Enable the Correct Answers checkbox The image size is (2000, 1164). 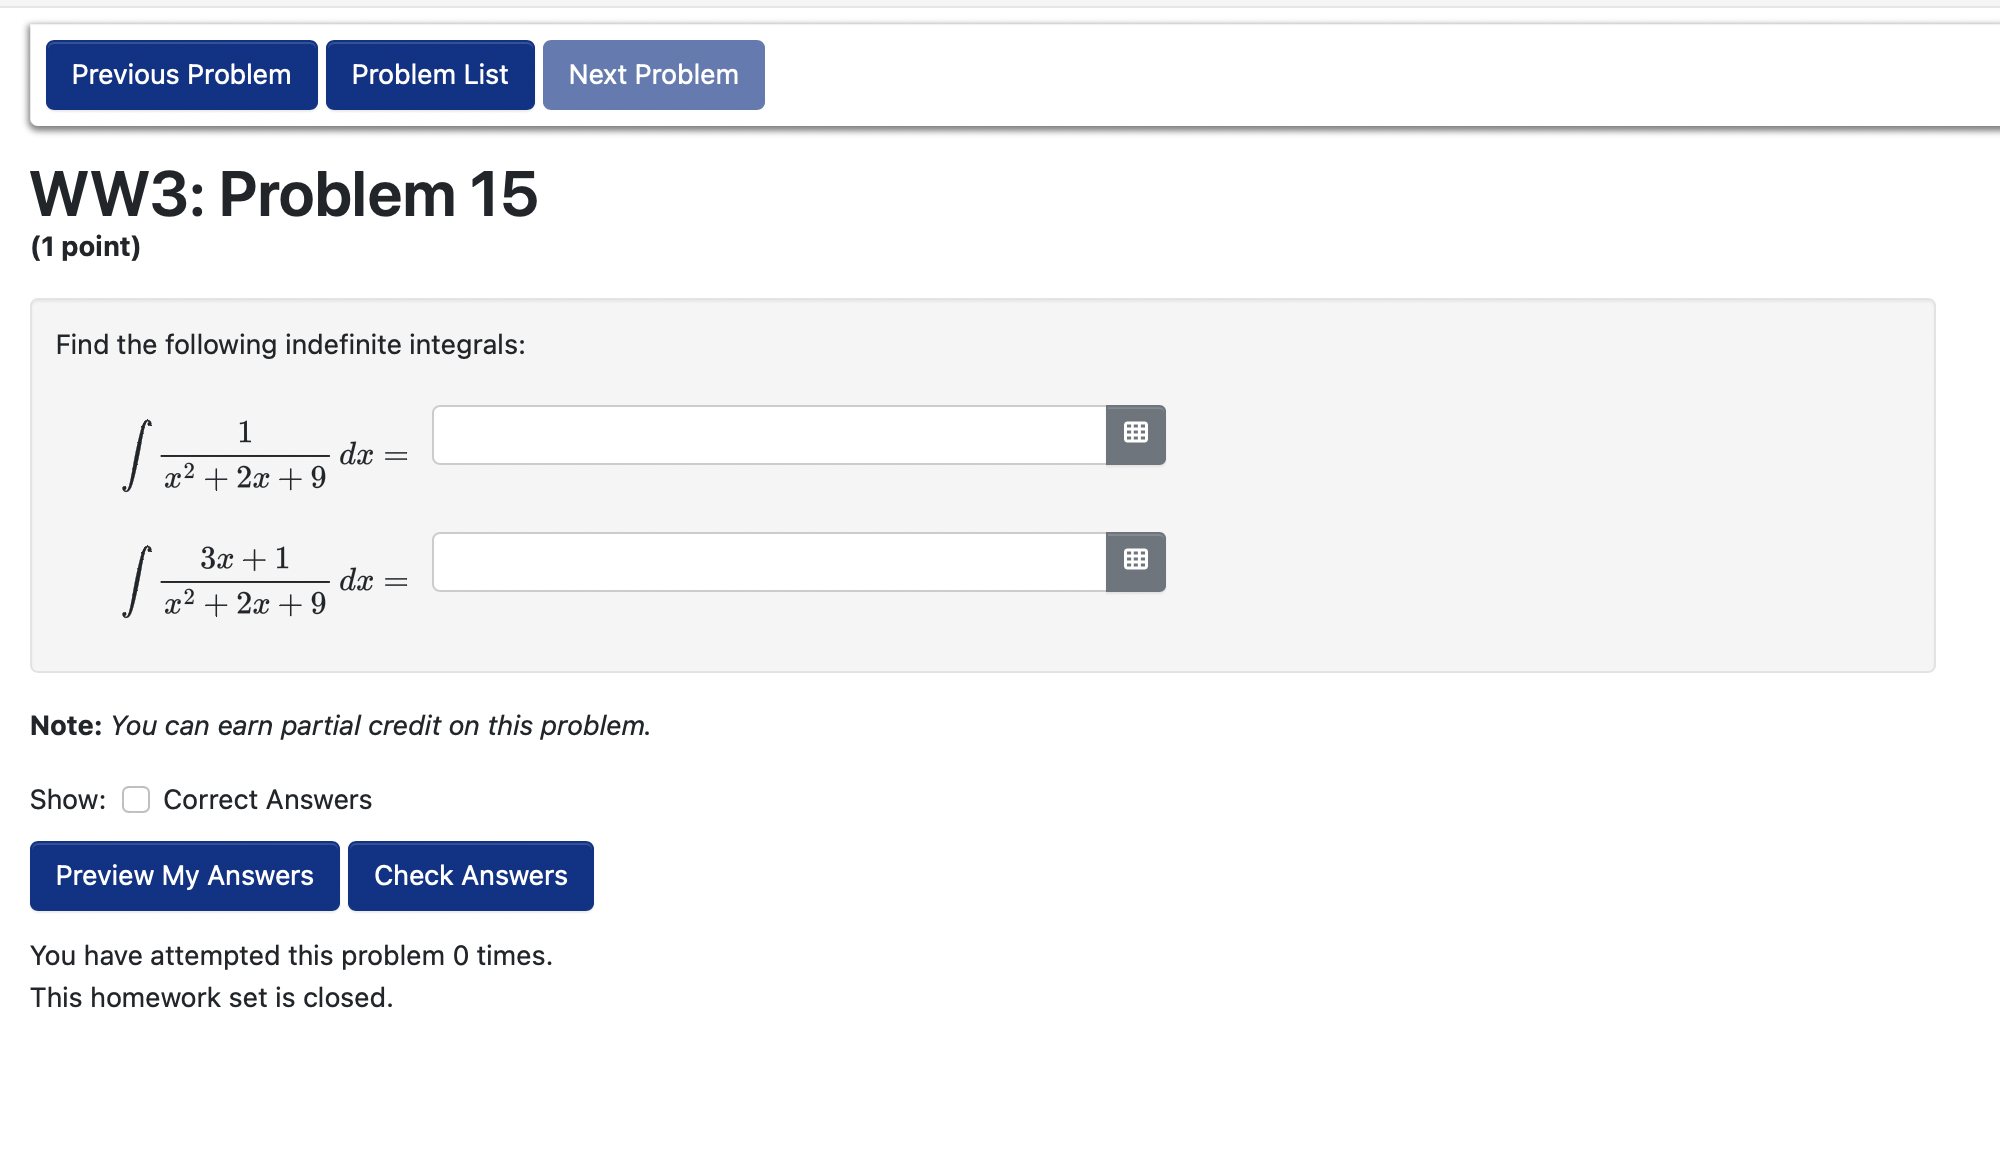click(136, 800)
